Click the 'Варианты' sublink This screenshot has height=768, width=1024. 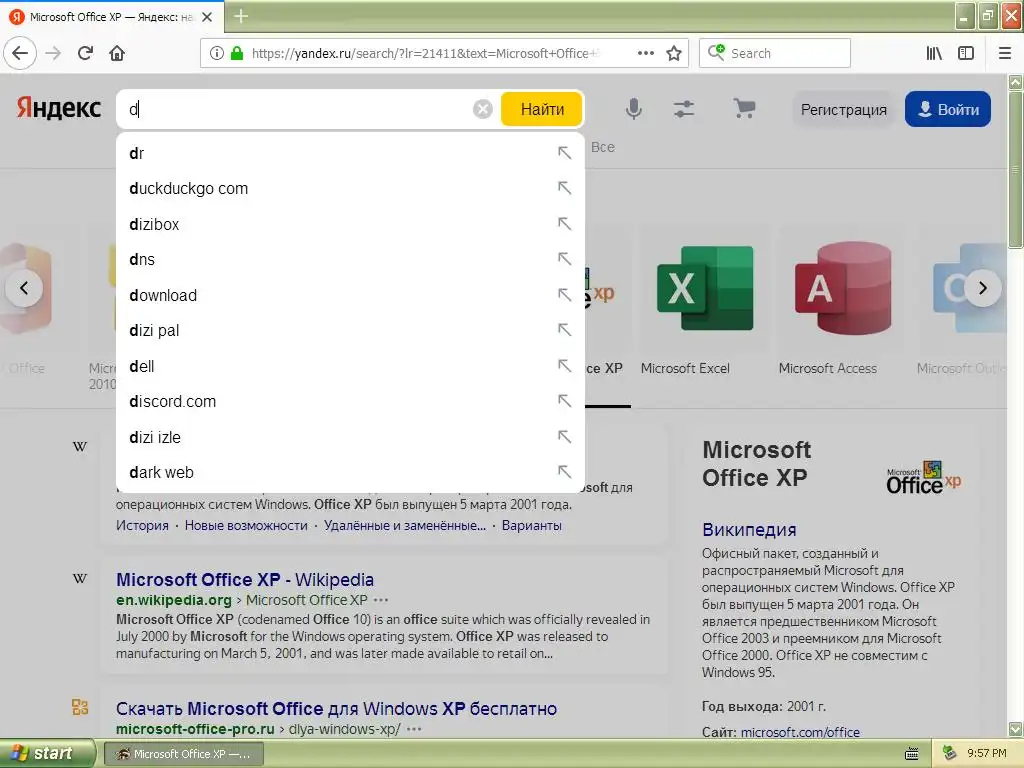532,525
